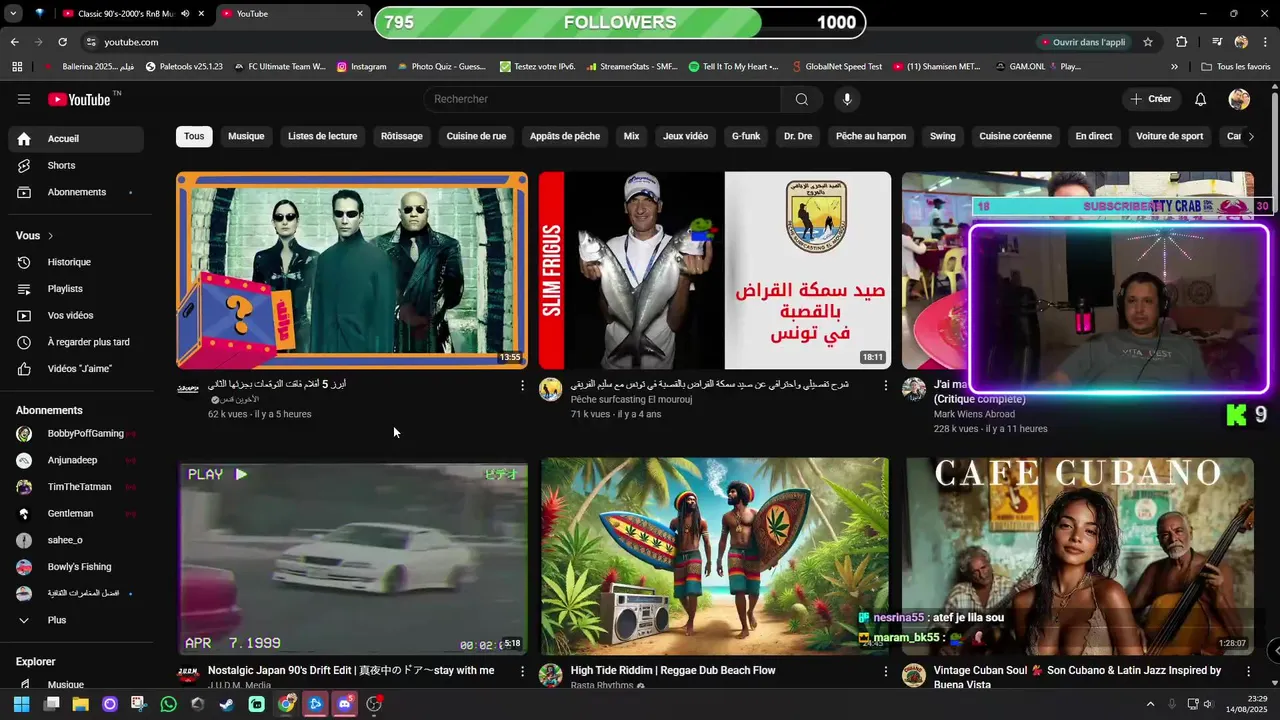Play the Cafe Cubano thumbnail video

pos(1078,556)
